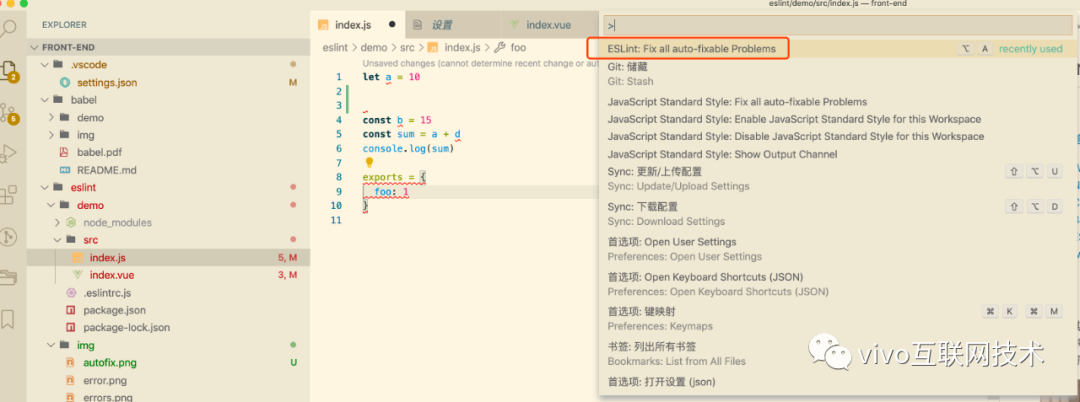Screen dimensions: 1080x402
Task: Click the settings.json file icon
Action: click(x=65, y=83)
